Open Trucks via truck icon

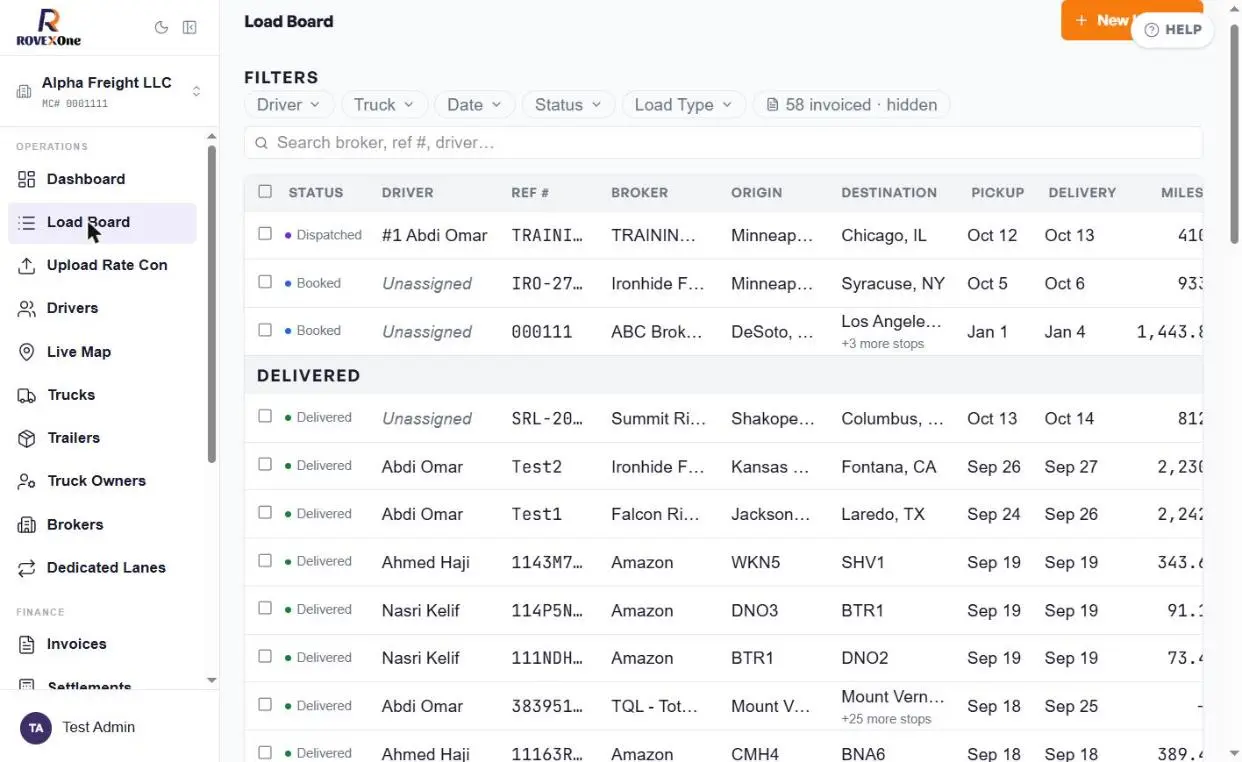[27, 395]
